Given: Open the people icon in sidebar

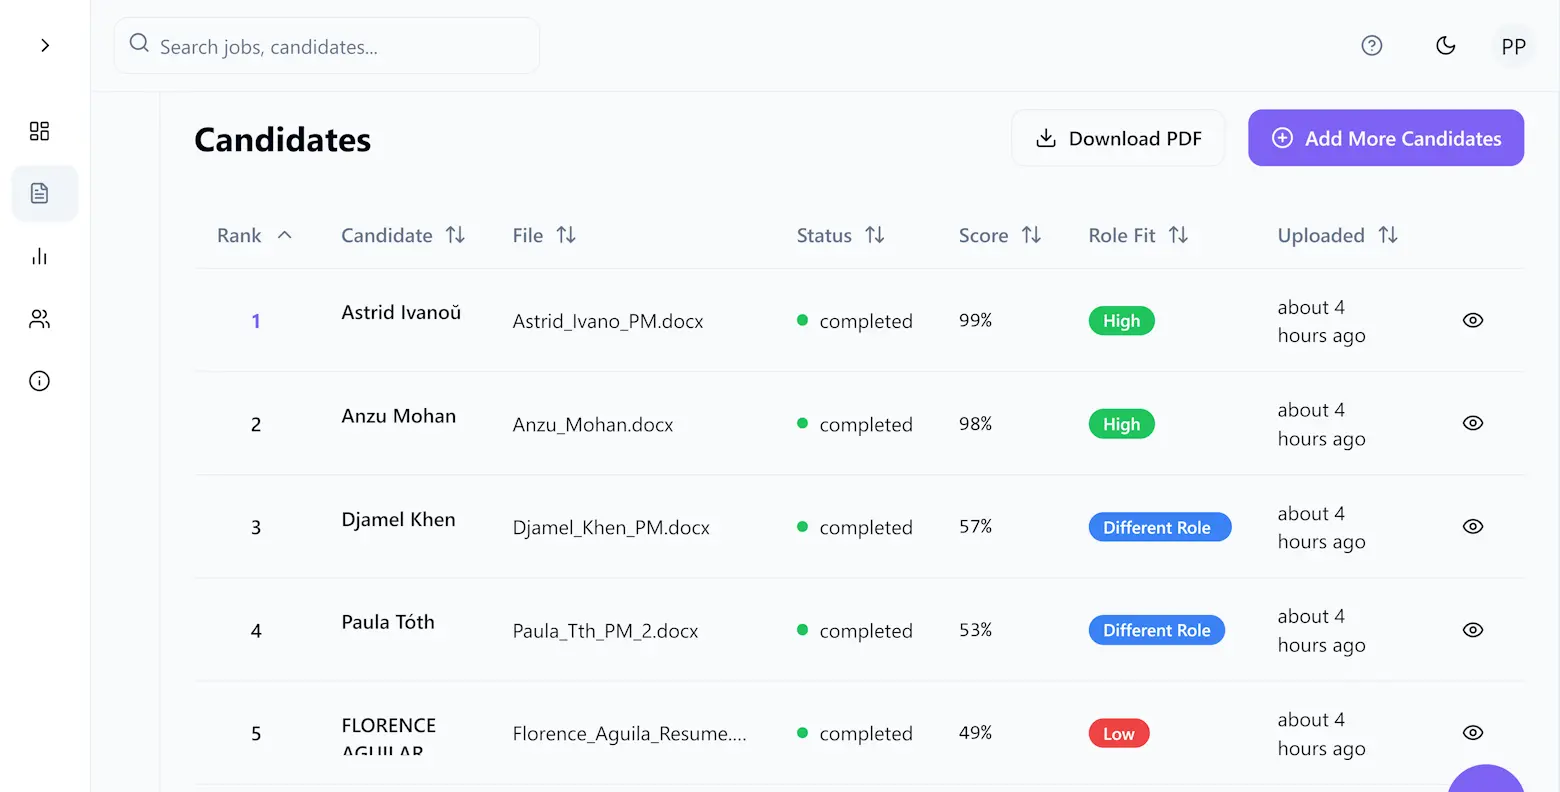Looking at the screenshot, I should 39,319.
